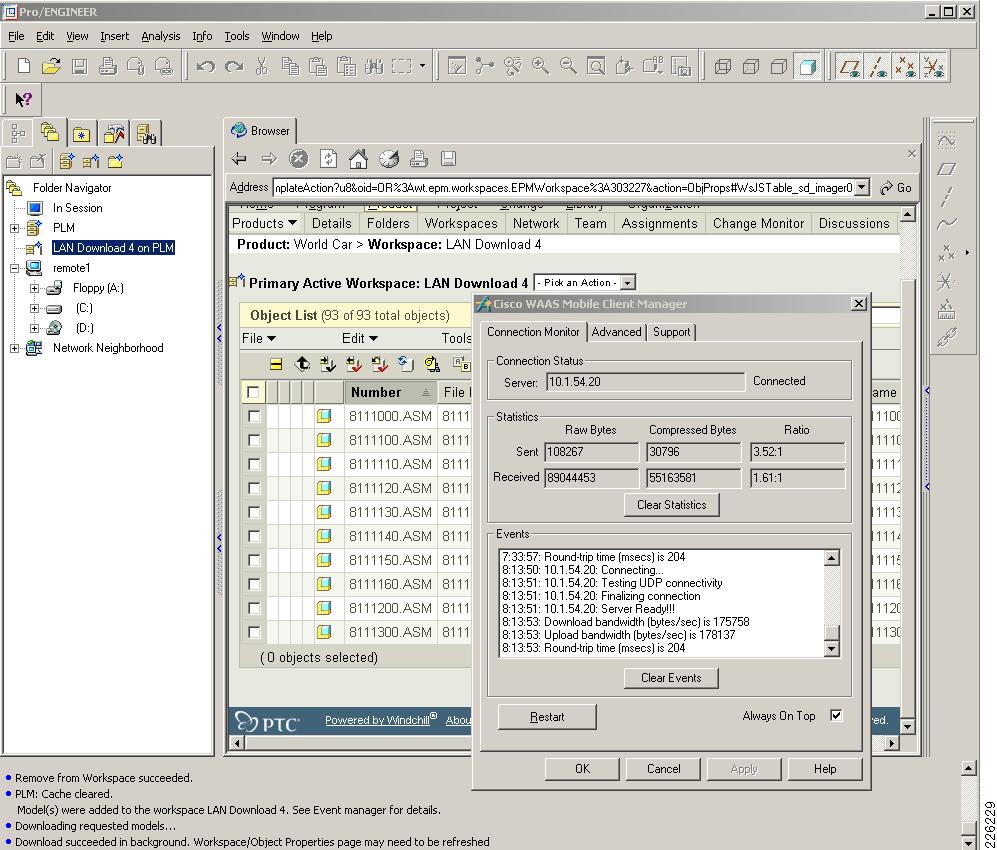Click the Go button beside Address bar

(897, 188)
